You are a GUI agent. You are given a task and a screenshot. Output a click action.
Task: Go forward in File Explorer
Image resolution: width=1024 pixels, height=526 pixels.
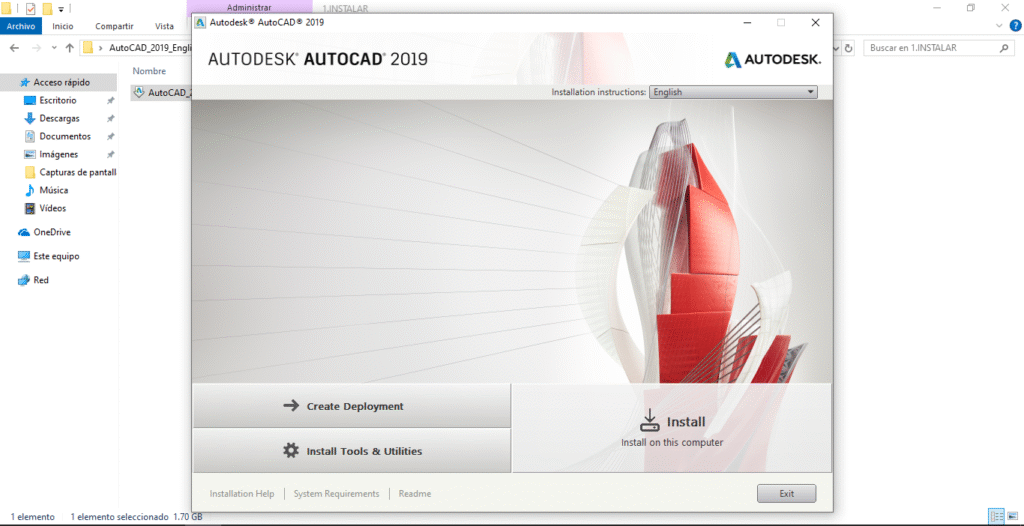pyautogui.click(x=37, y=48)
